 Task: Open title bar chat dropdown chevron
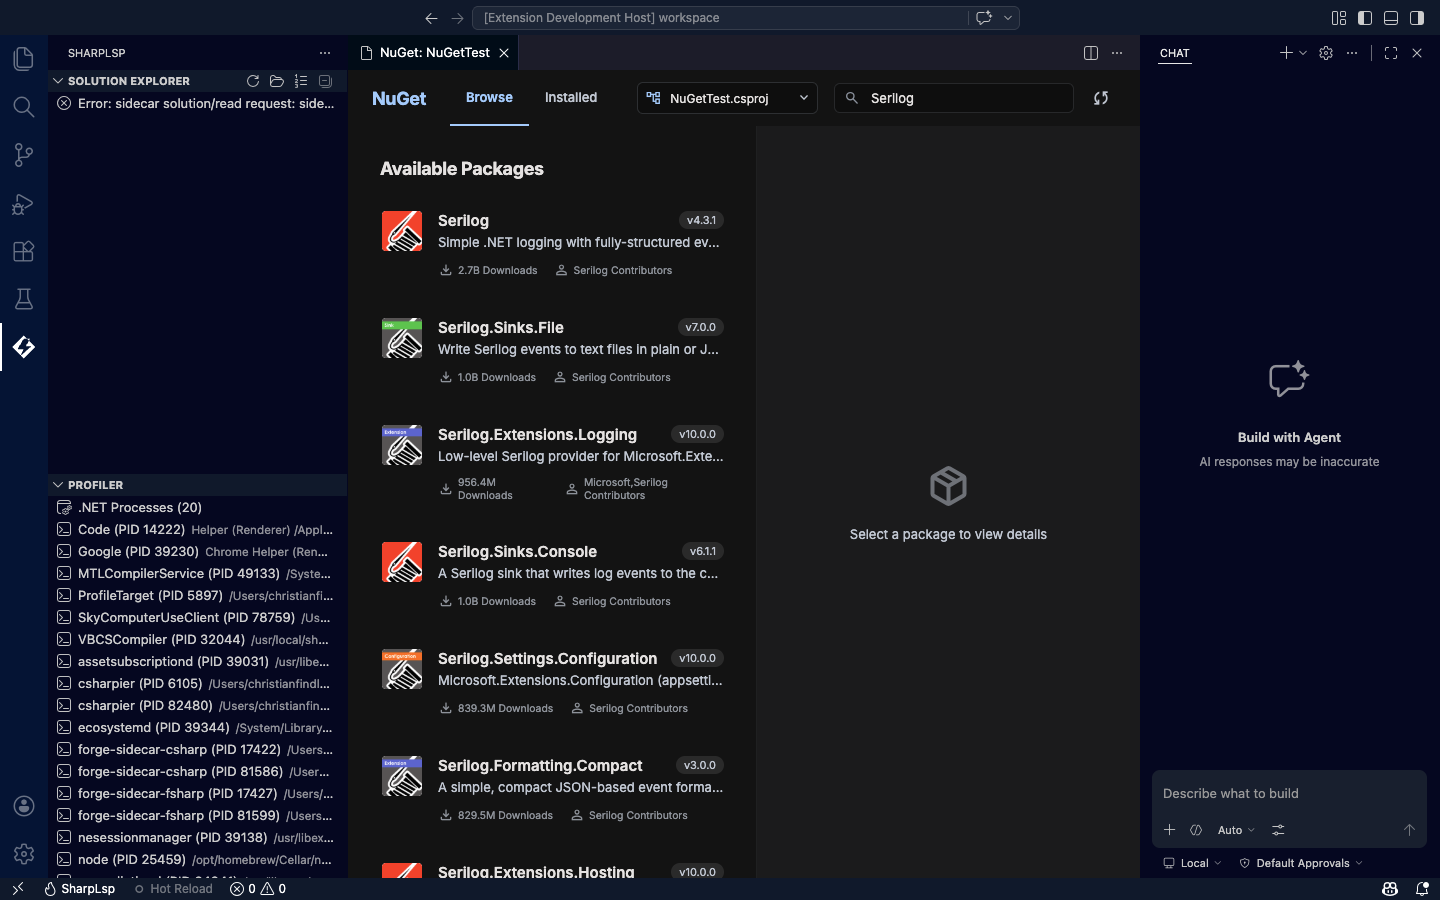coord(1008,18)
